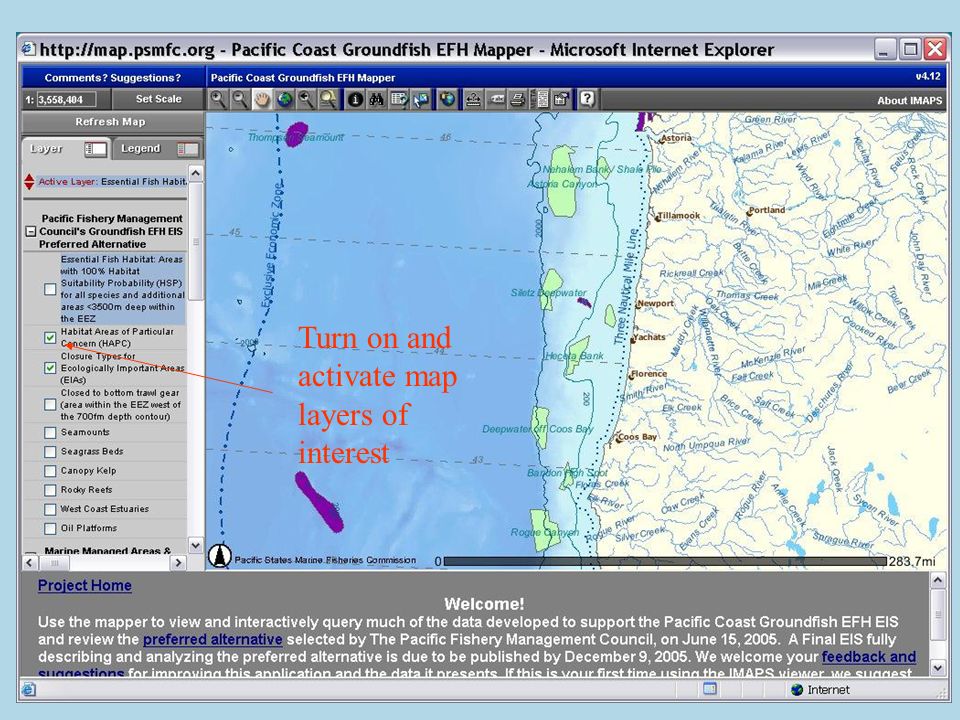Open the Help question mark icon
Image resolution: width=960 pixels, height=720 pixels.
[x=587, y=99]
